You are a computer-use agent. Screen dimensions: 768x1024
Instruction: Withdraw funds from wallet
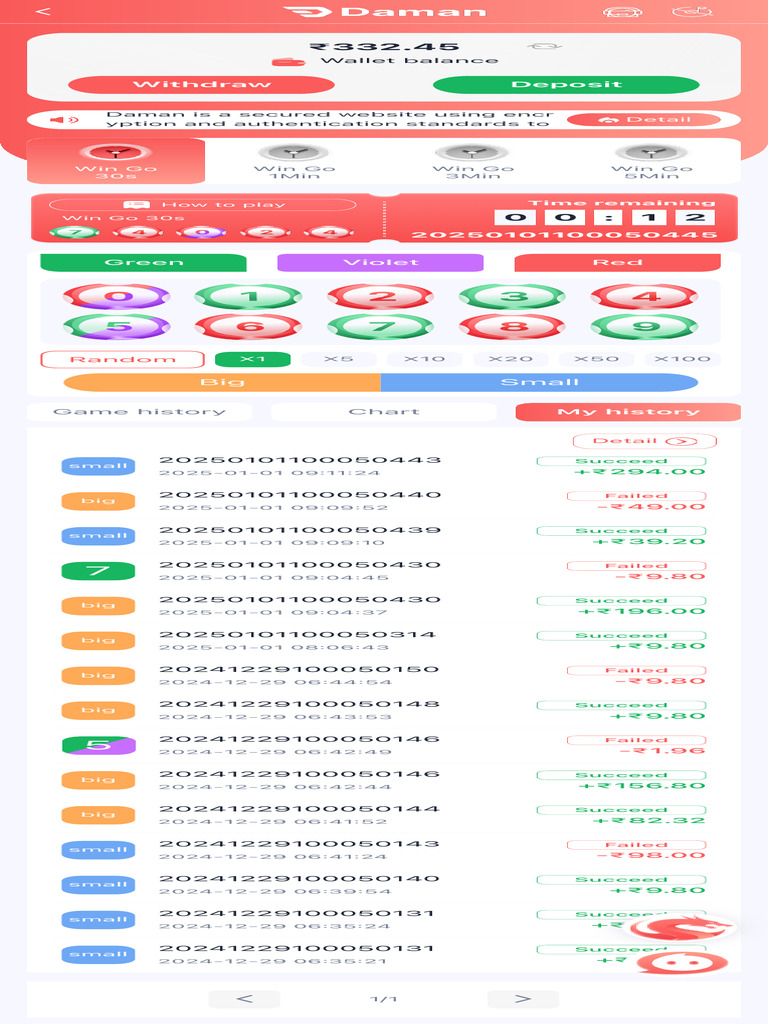pyautogui.click(x=201, y=84)
